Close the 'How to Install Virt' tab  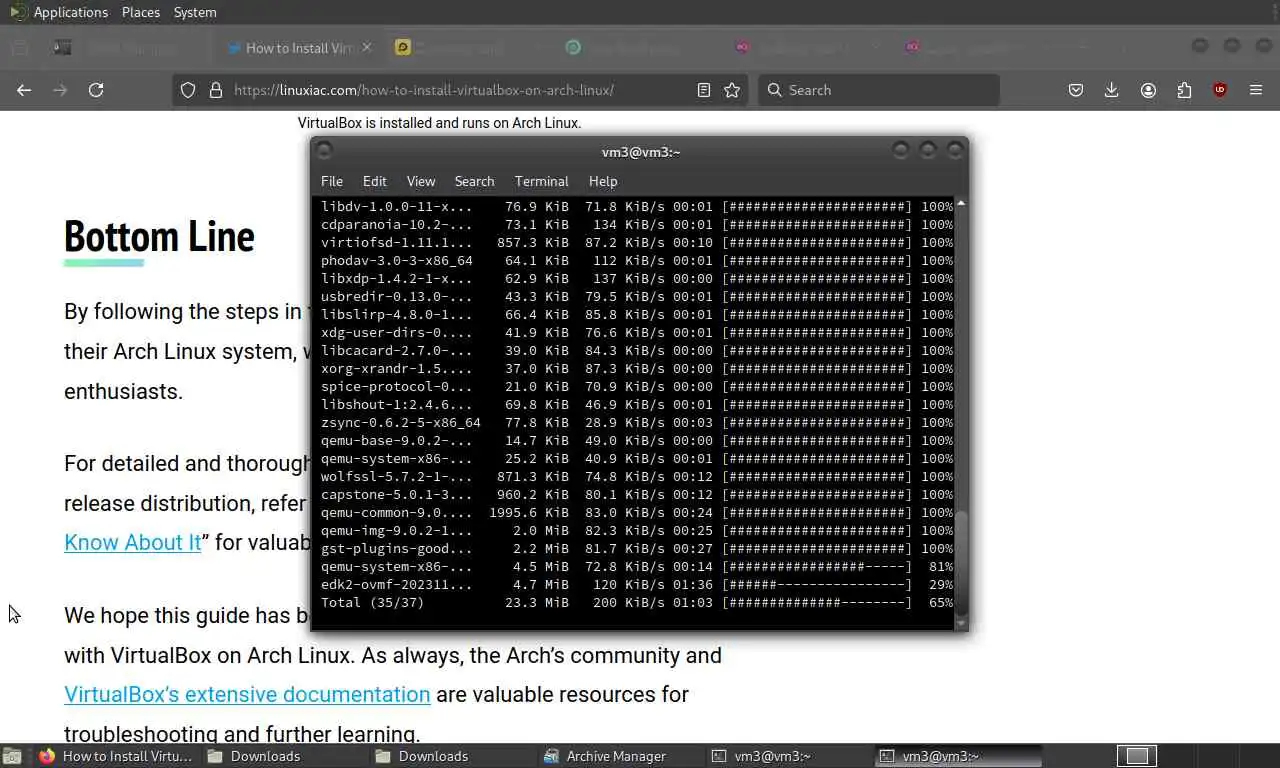pos(366,47)
